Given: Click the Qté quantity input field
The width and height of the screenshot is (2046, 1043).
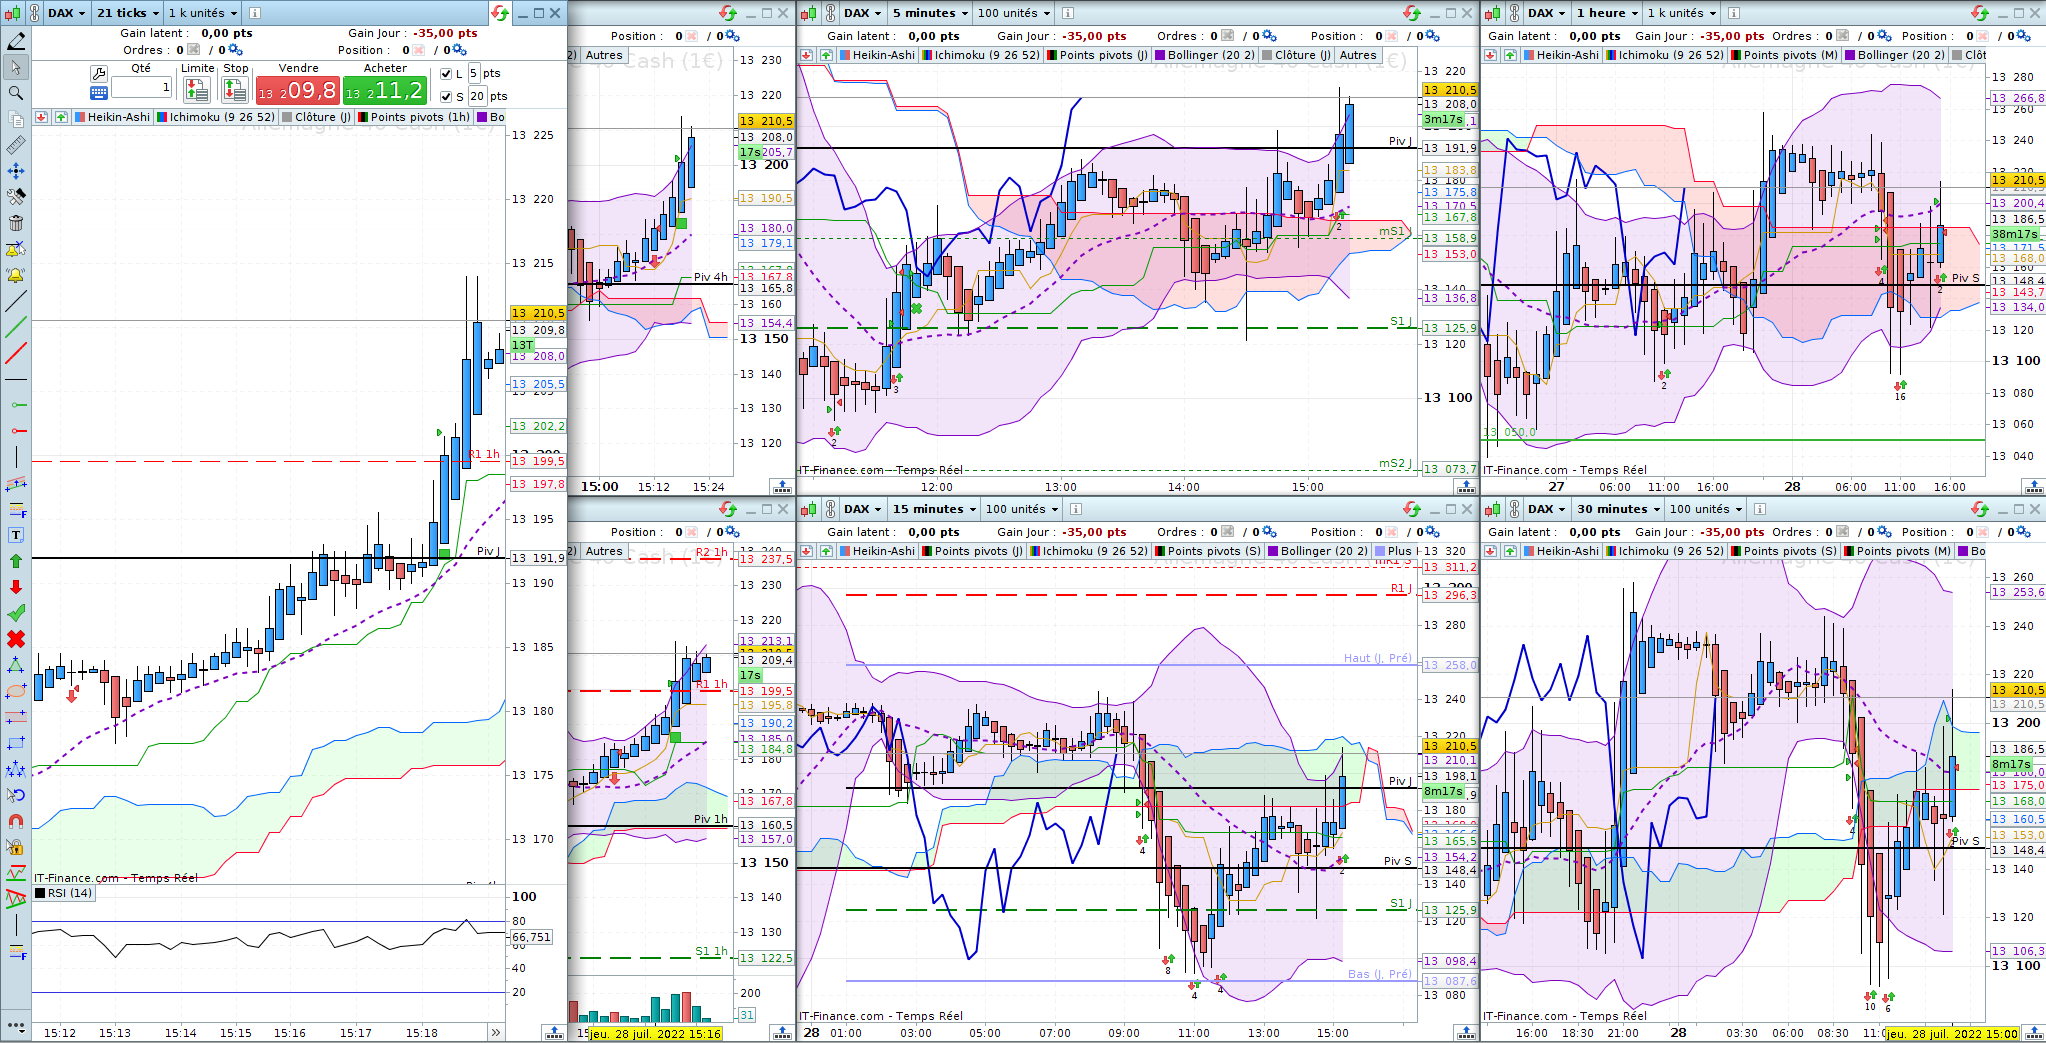Looking at the screenshot, I should pyautogui.click(x=141, y=87).
